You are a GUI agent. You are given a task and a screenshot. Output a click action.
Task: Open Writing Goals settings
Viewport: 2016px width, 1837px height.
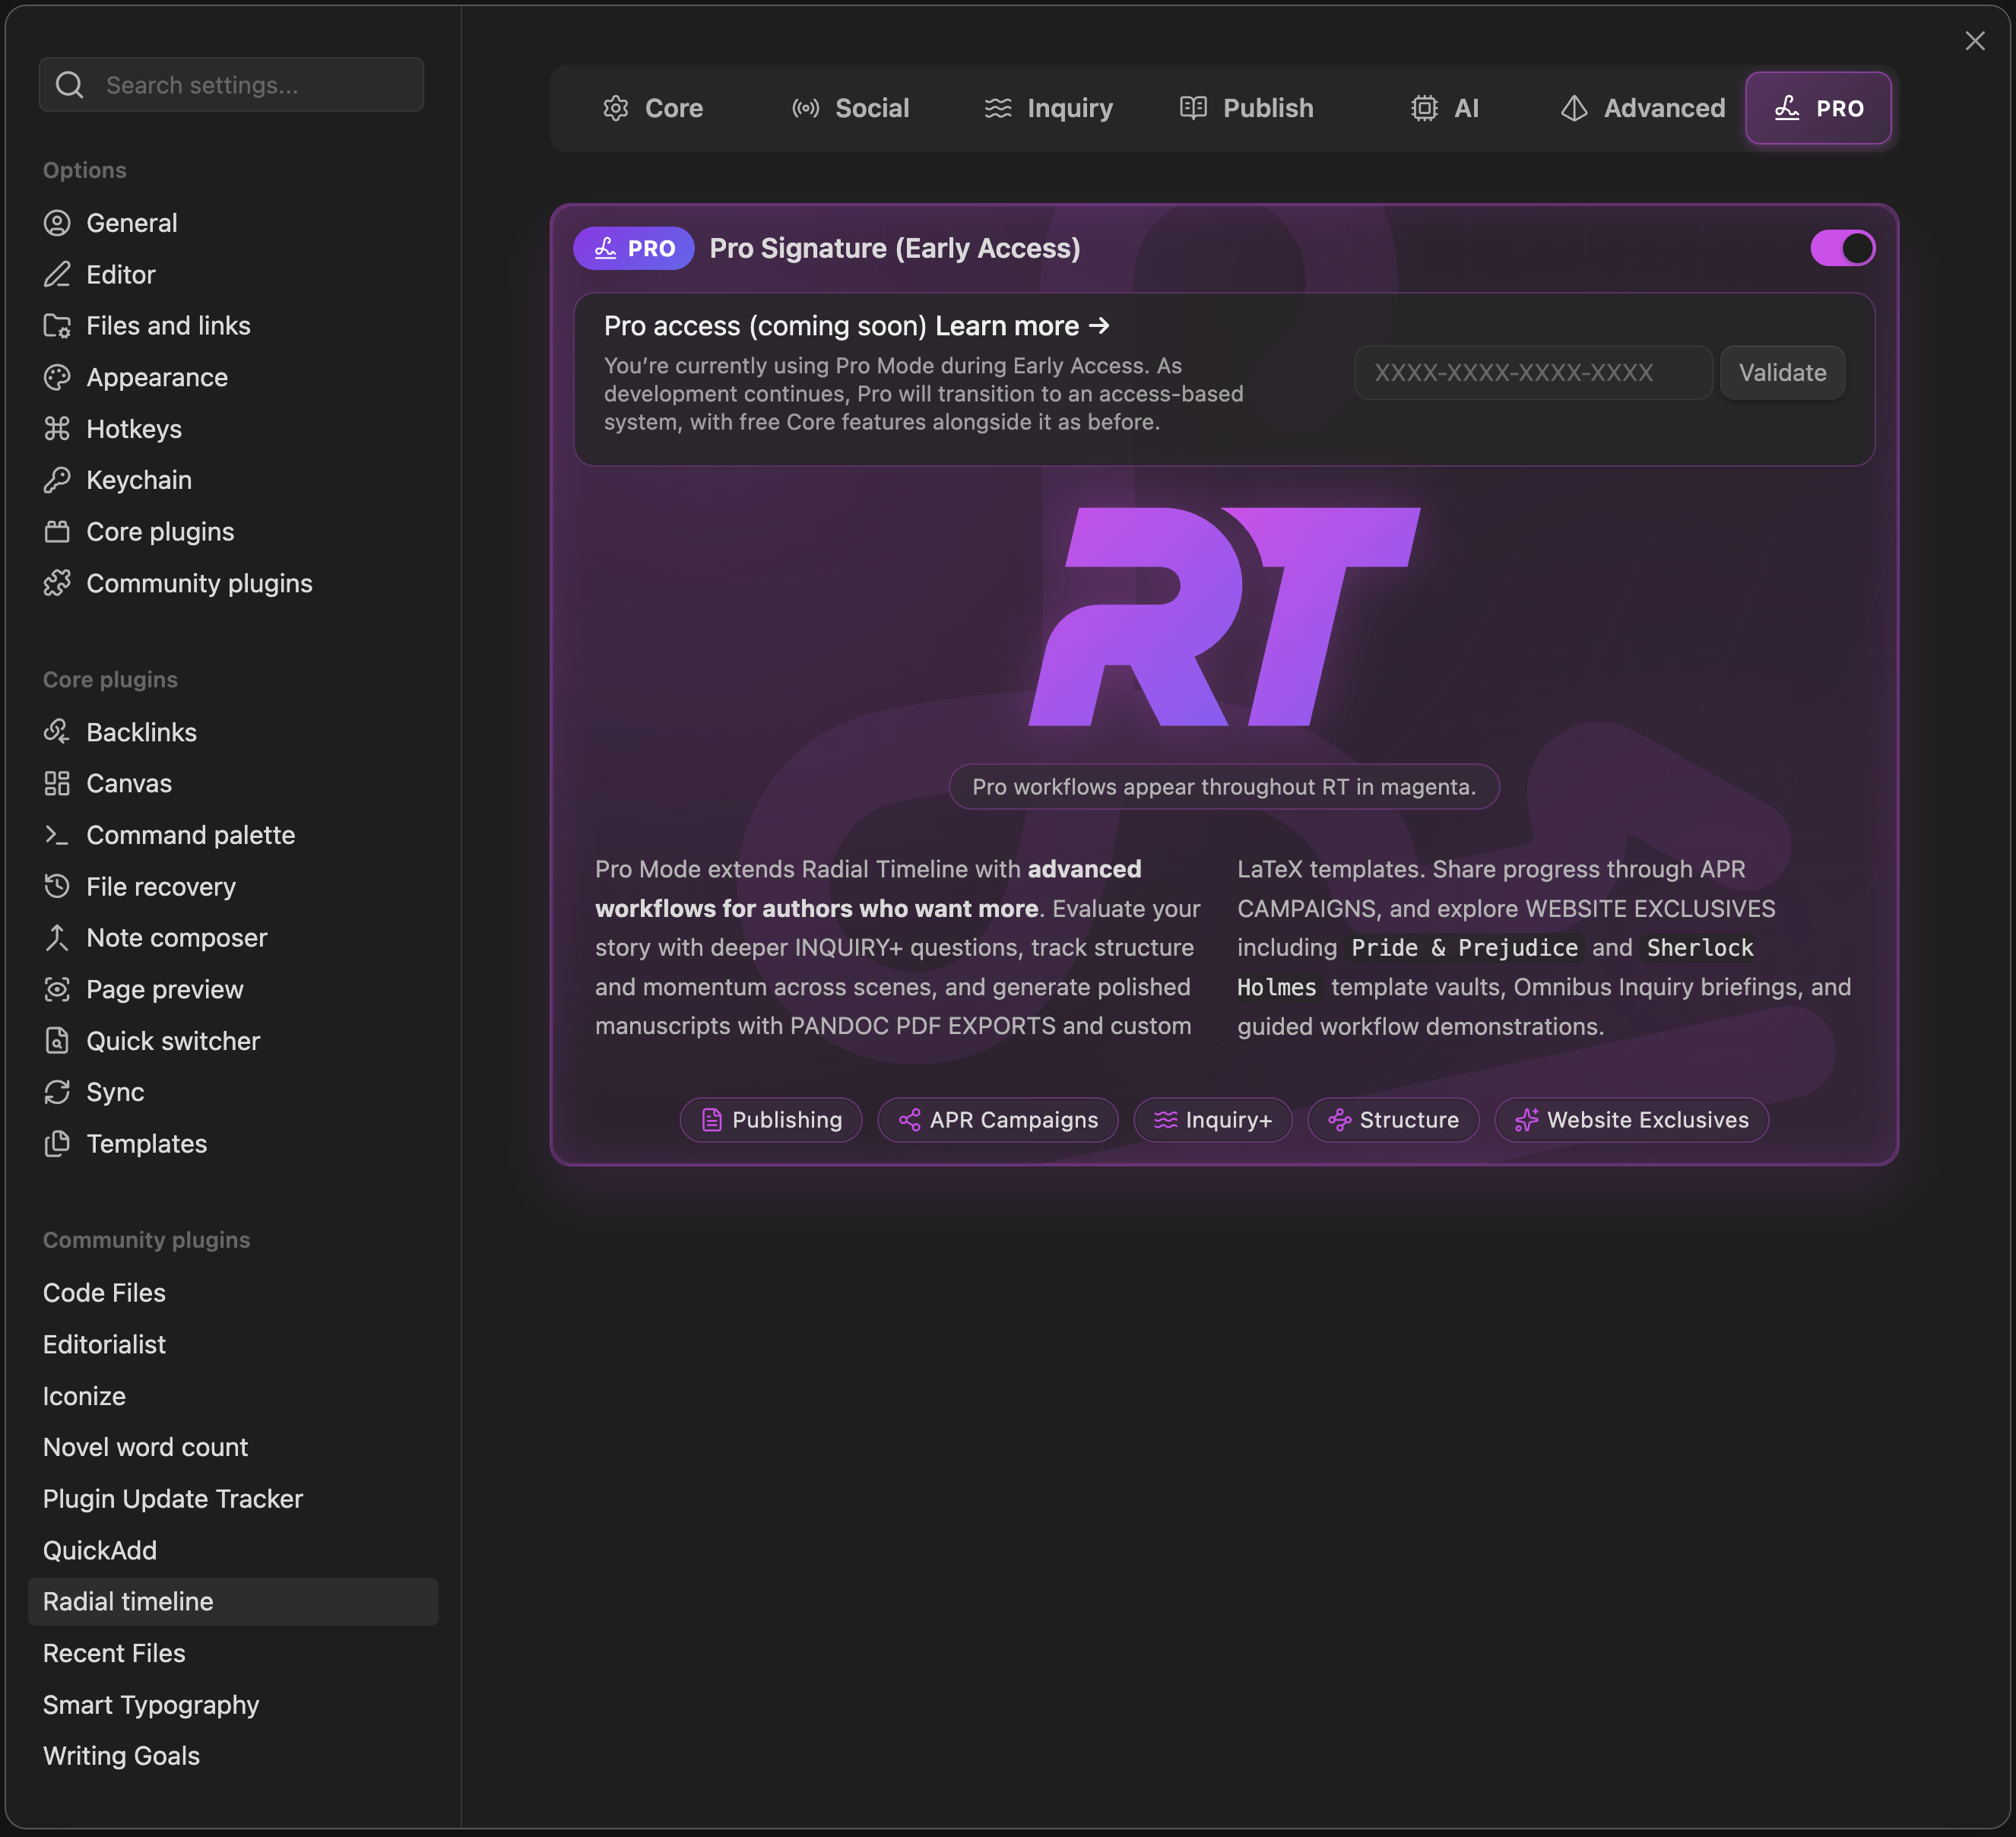point(233,1756)
